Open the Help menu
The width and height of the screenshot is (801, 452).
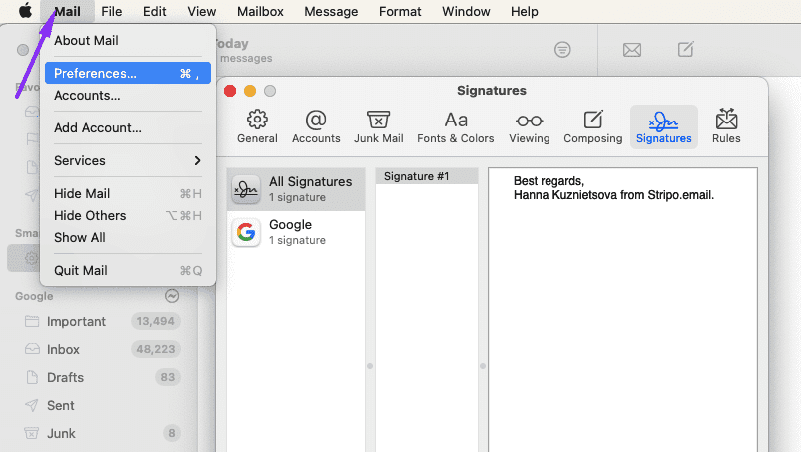(x=525, y=11)
